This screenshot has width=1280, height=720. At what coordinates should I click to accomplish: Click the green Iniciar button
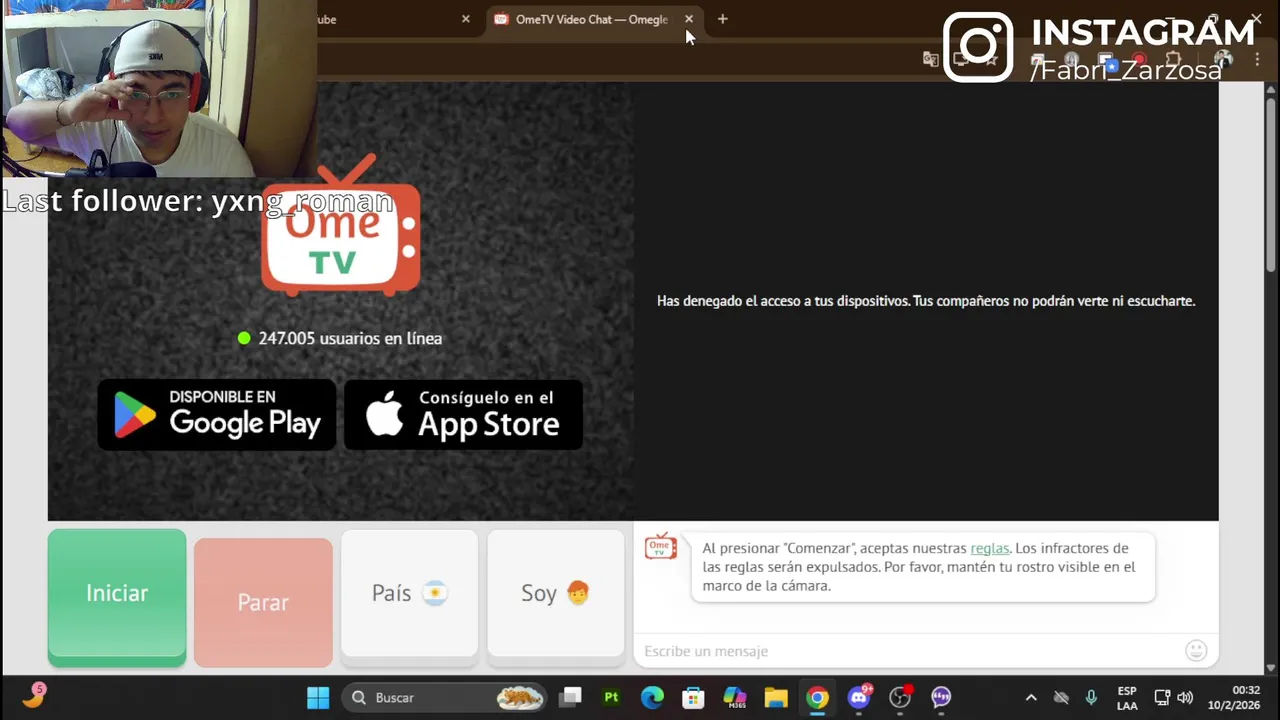[x=117, y=597]
